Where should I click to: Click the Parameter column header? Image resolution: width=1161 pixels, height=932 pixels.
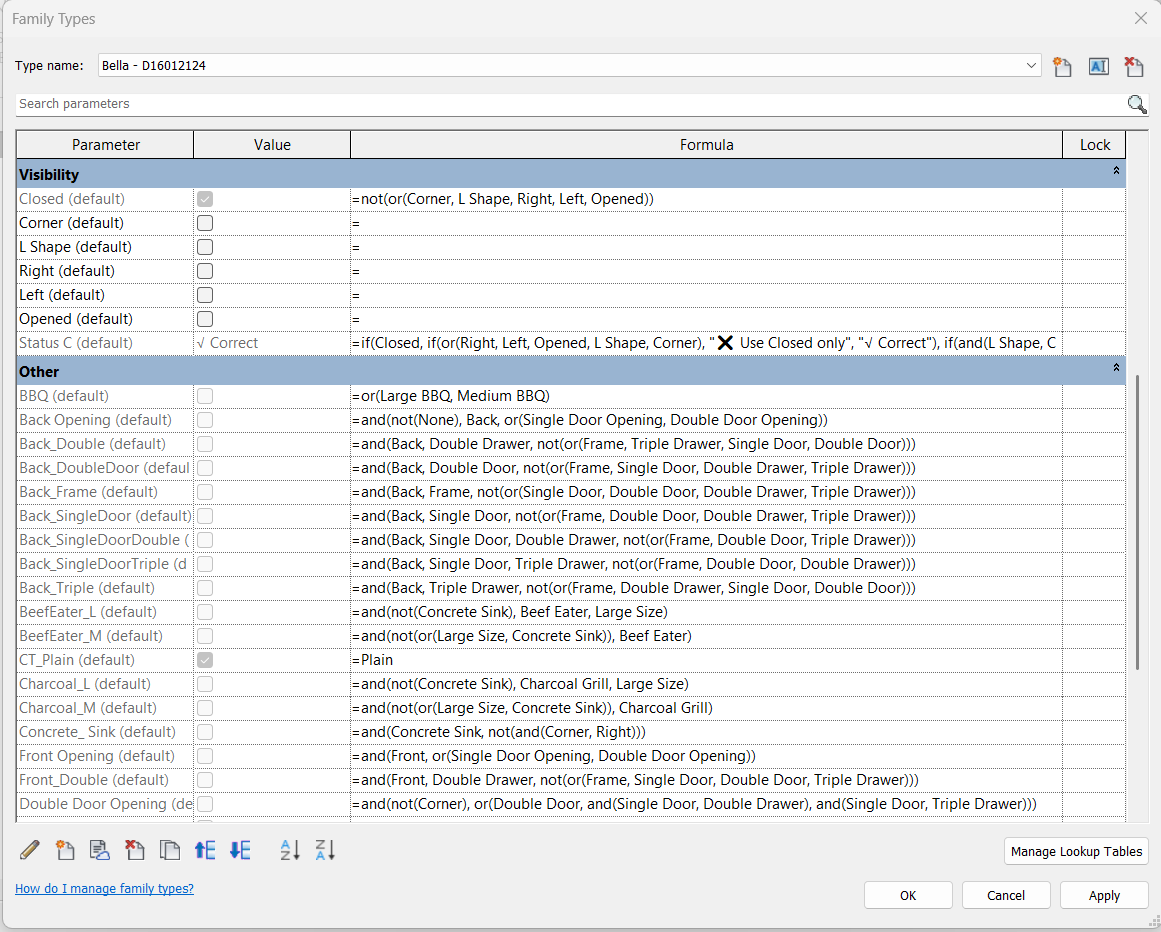(106, 145)
